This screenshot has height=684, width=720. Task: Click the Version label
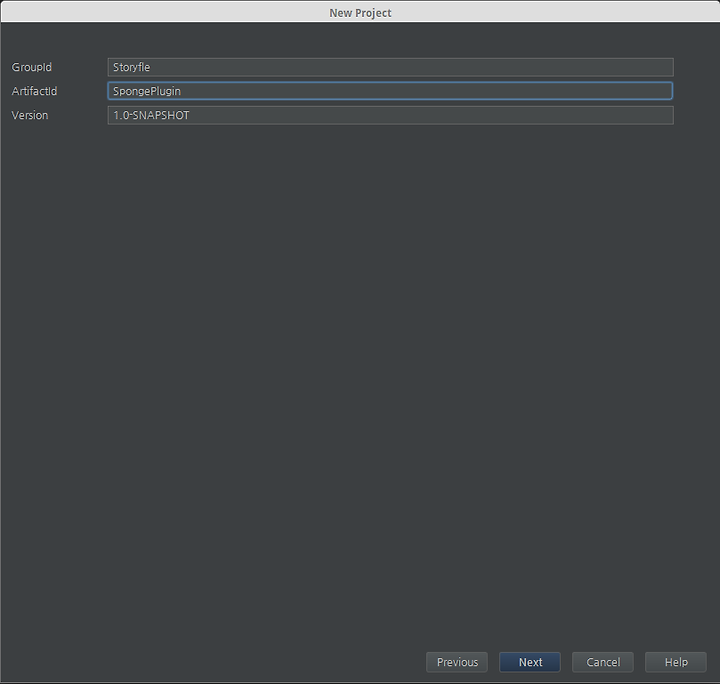pos(30,115)
